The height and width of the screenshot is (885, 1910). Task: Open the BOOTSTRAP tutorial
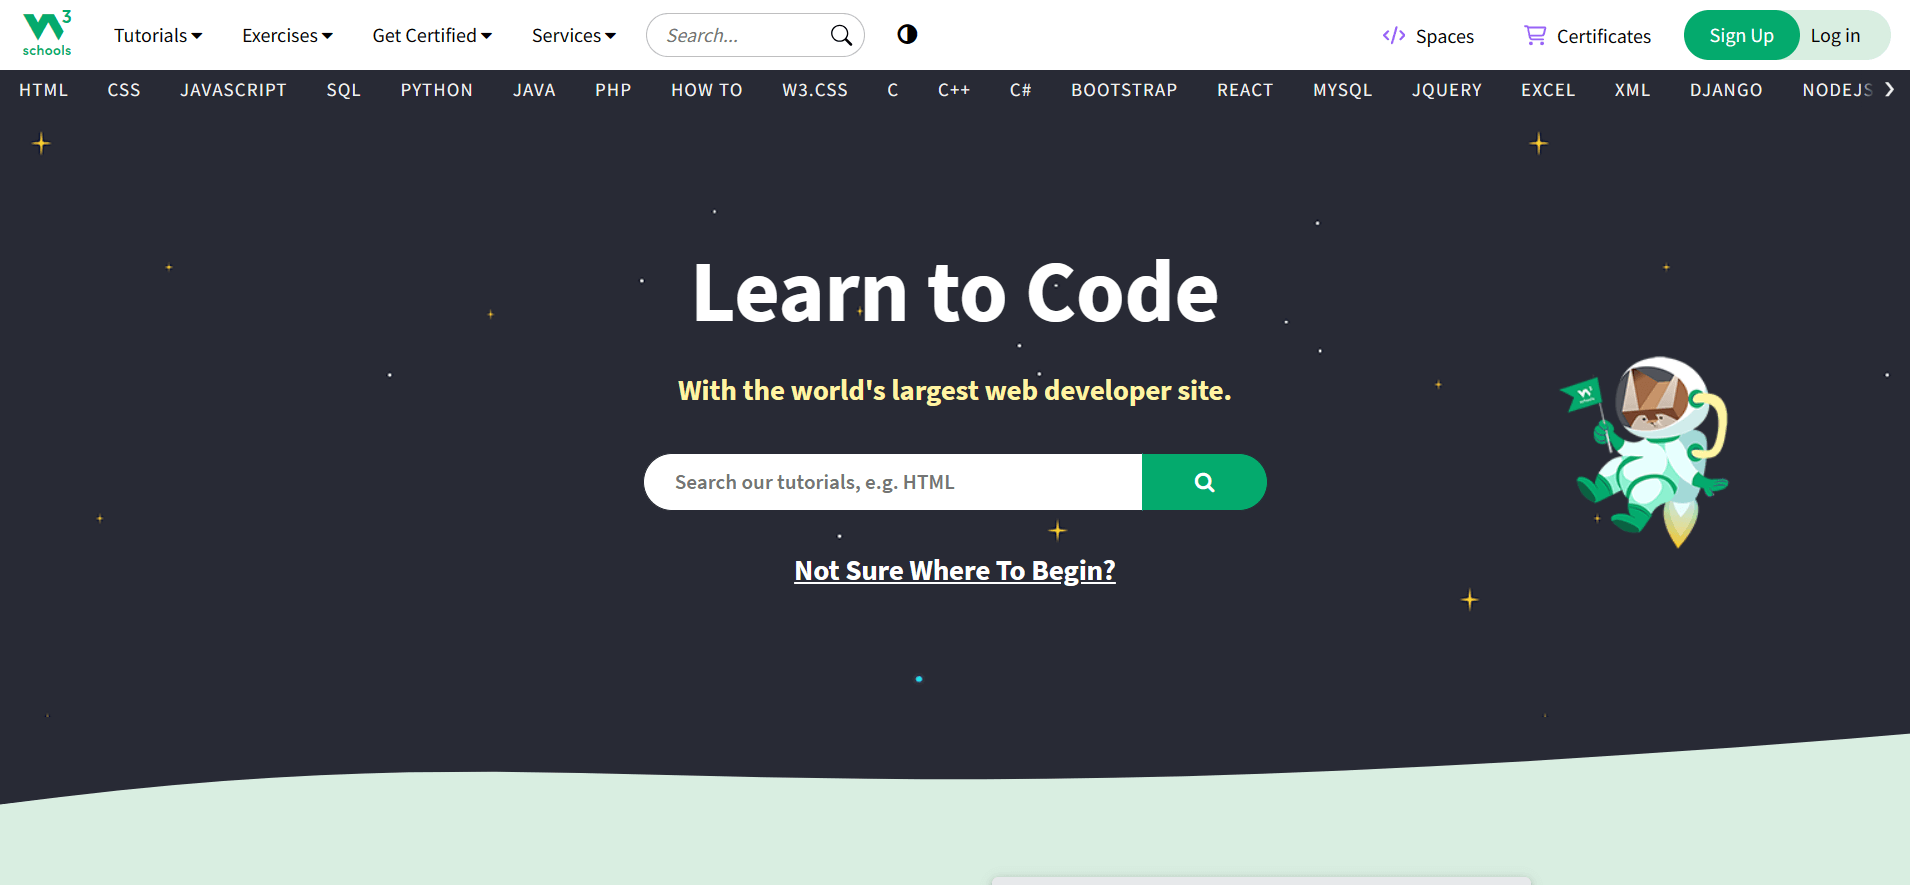point(1124,90)
